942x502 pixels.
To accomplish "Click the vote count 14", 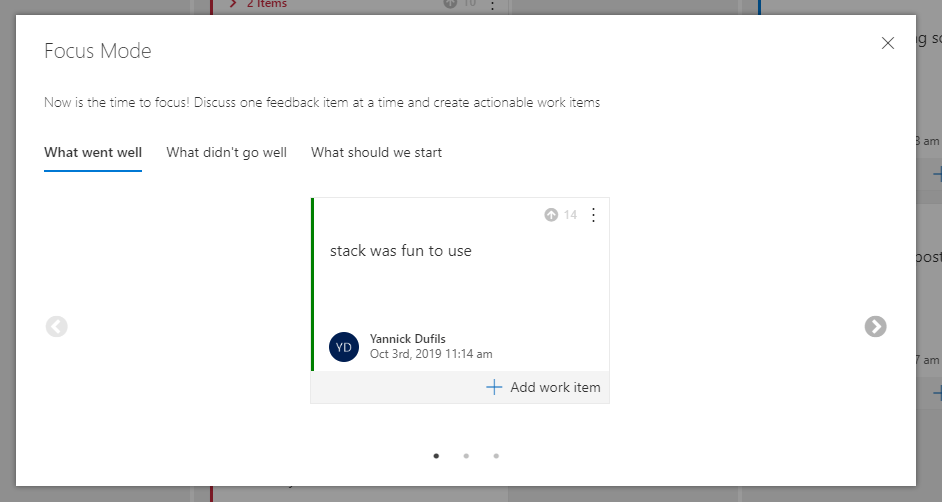I will pos(570,215).
